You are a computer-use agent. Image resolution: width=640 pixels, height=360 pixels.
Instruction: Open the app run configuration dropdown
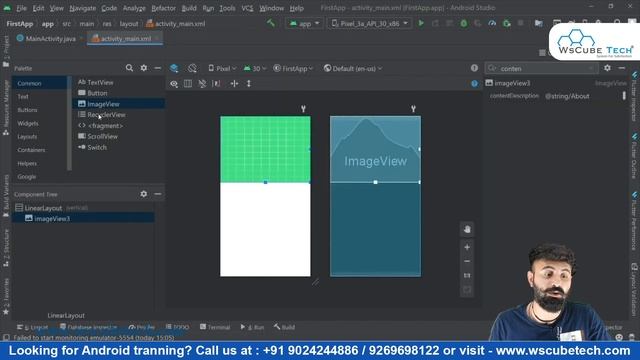coord(304,24)
